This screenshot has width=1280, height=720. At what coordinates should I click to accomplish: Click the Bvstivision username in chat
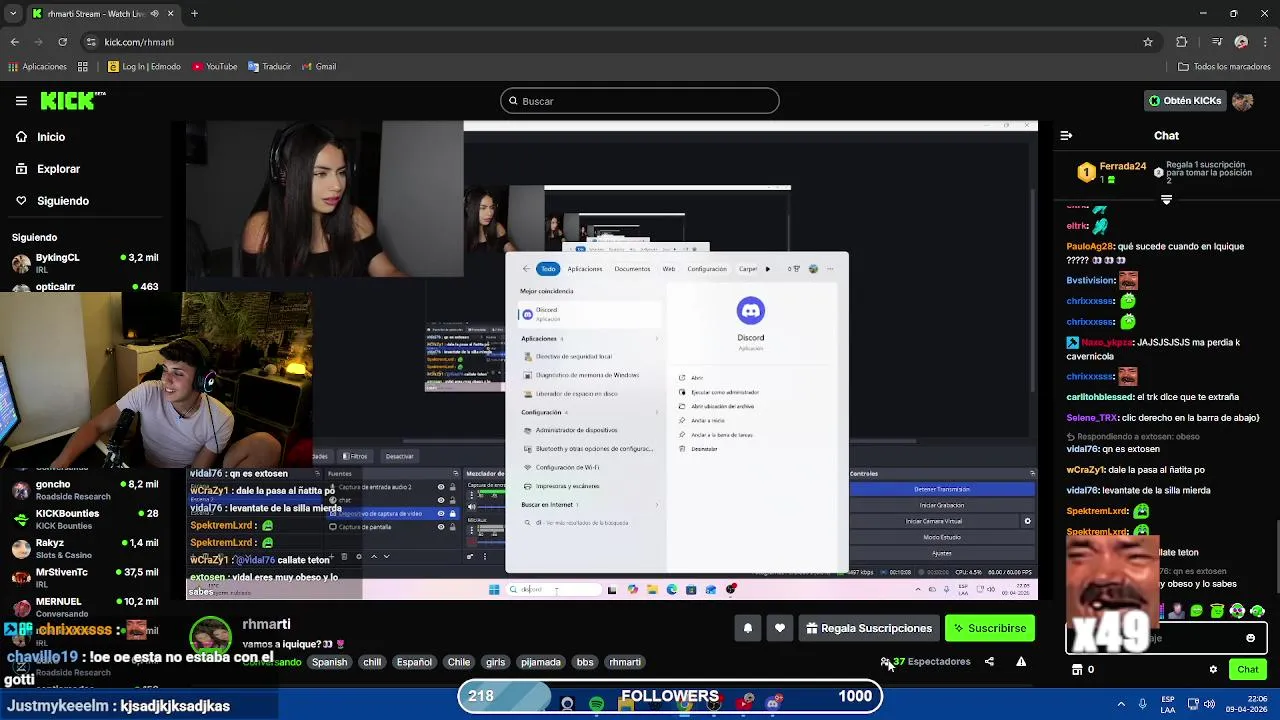click(x=1090, y=281)
